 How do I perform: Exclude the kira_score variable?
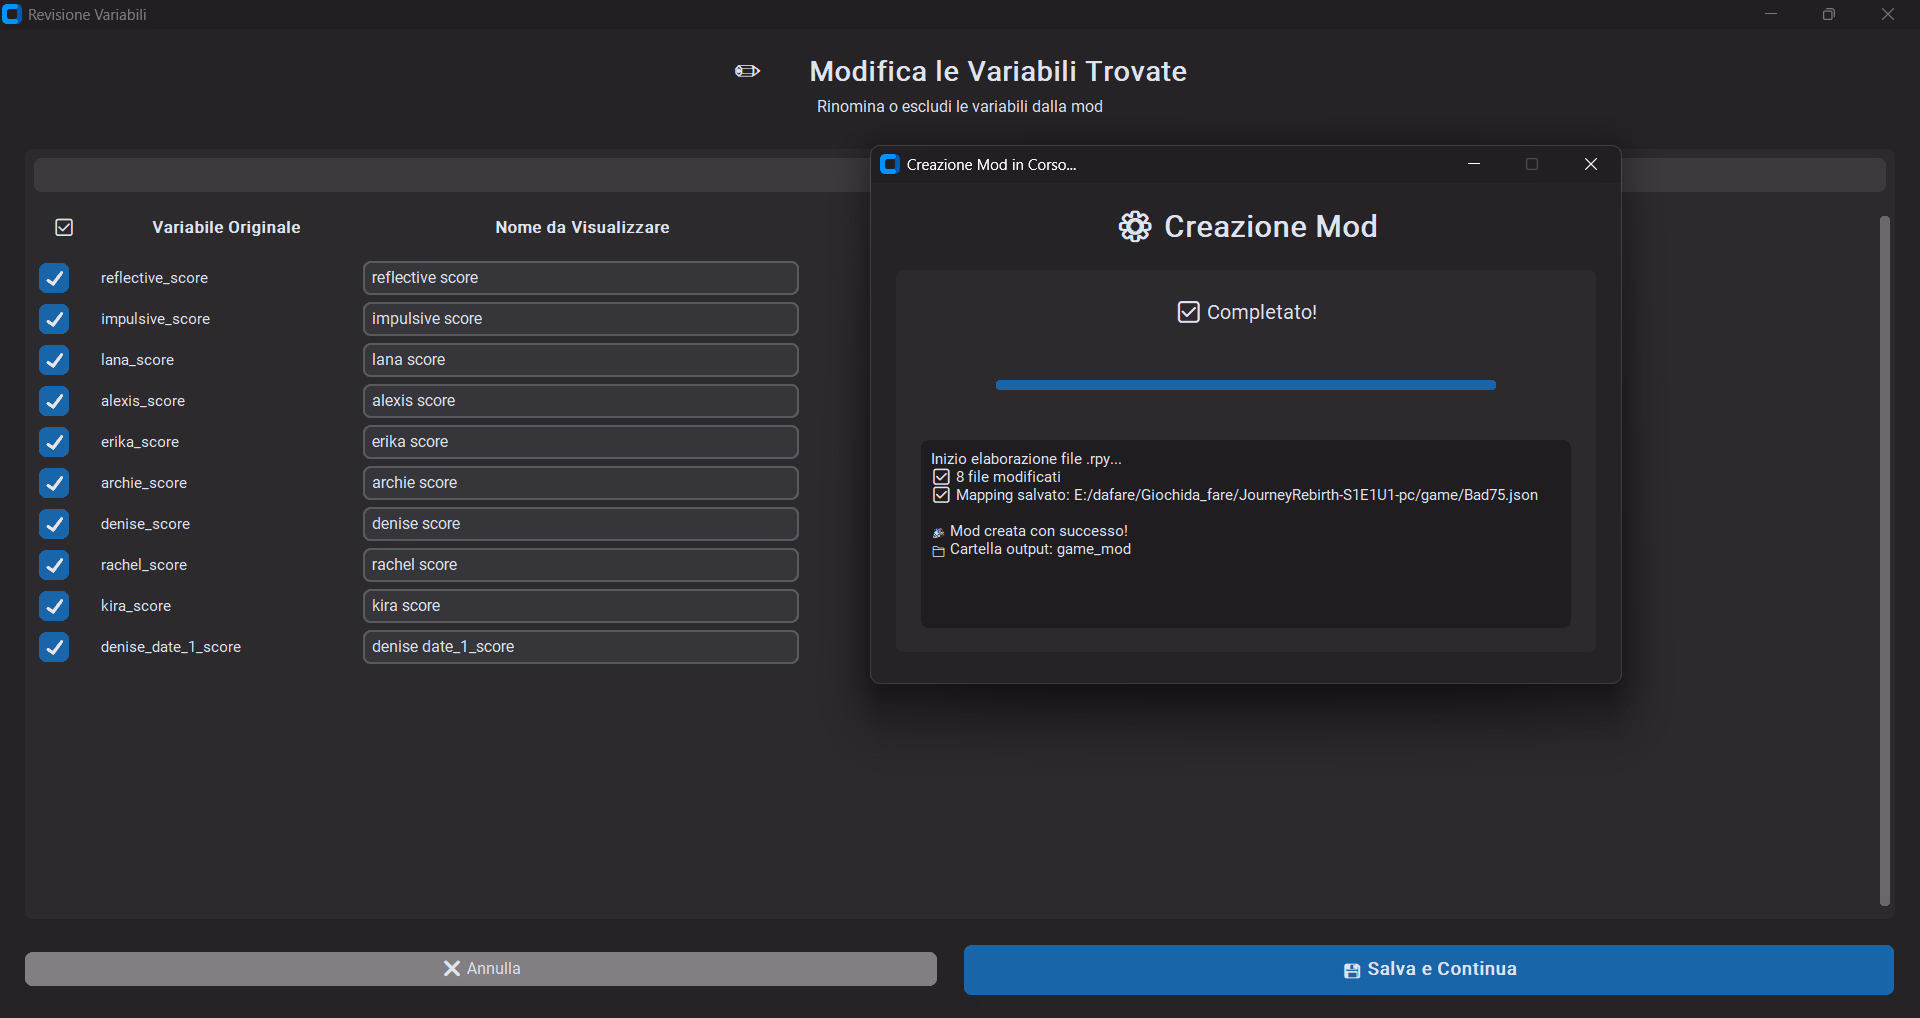coord(54,606)
